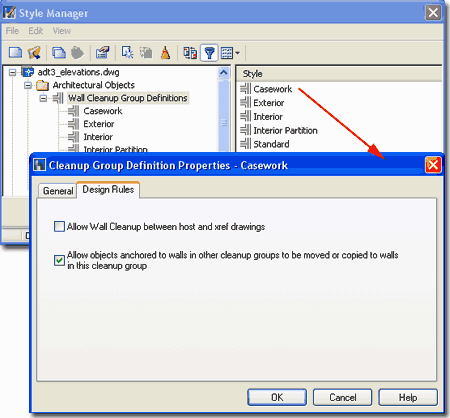Uncheck allow anchored objects to be moved checkbox
This screenshot has height=418, width=450.
click(59, 260)
